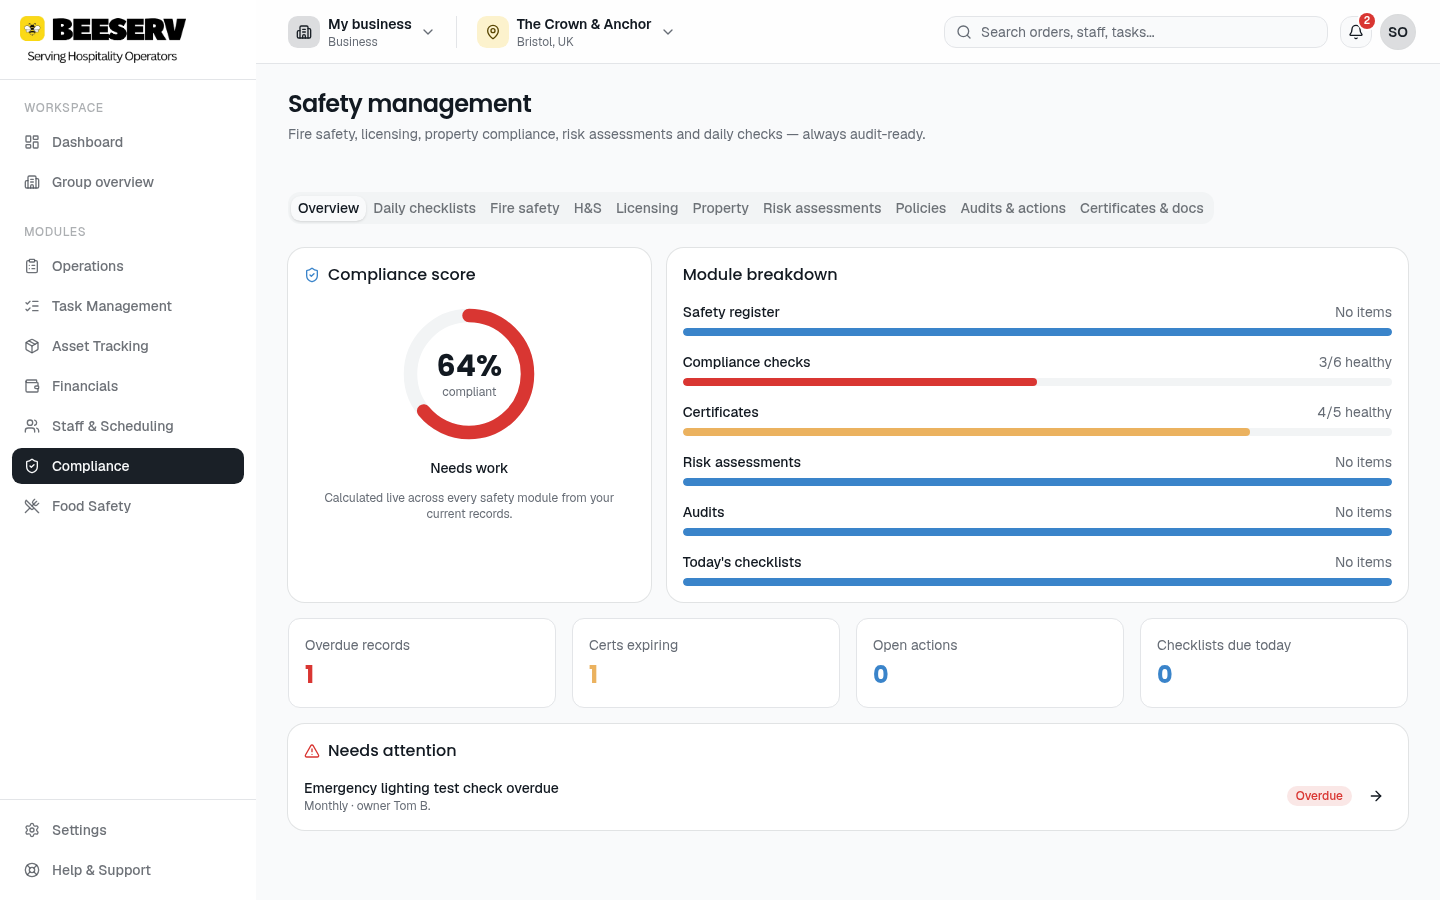Screen dimensions: 1440x900
Task: Focus the Search orders, staff, tasks field
Action: tap(1136, 32)
